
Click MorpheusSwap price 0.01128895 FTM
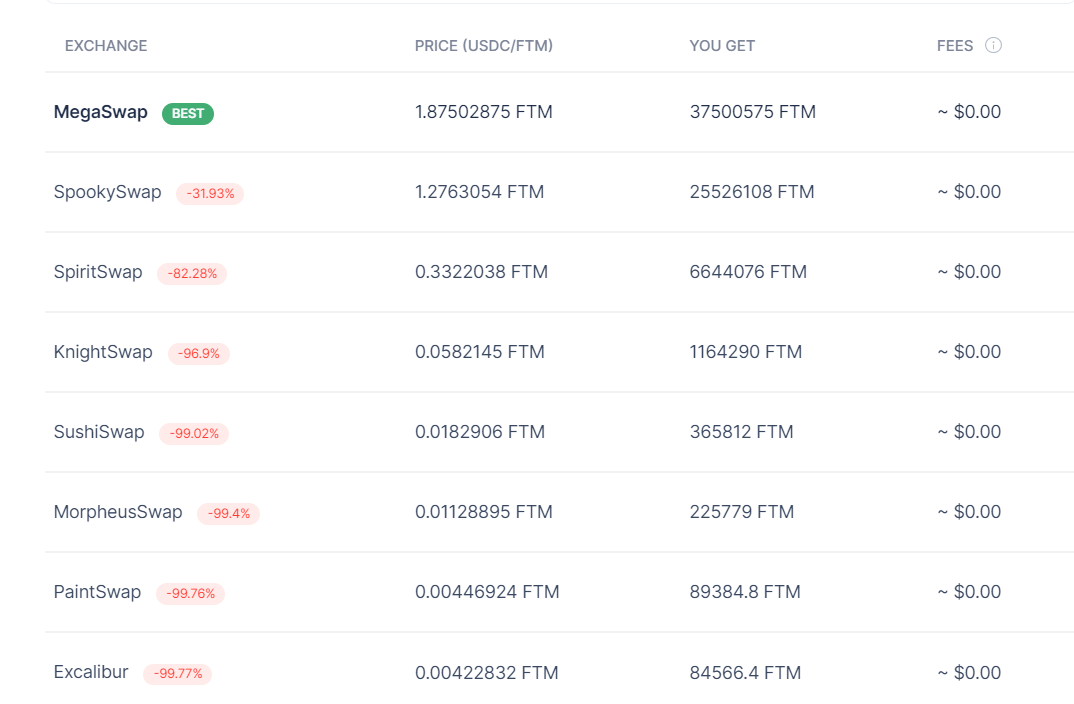point(484,512)
